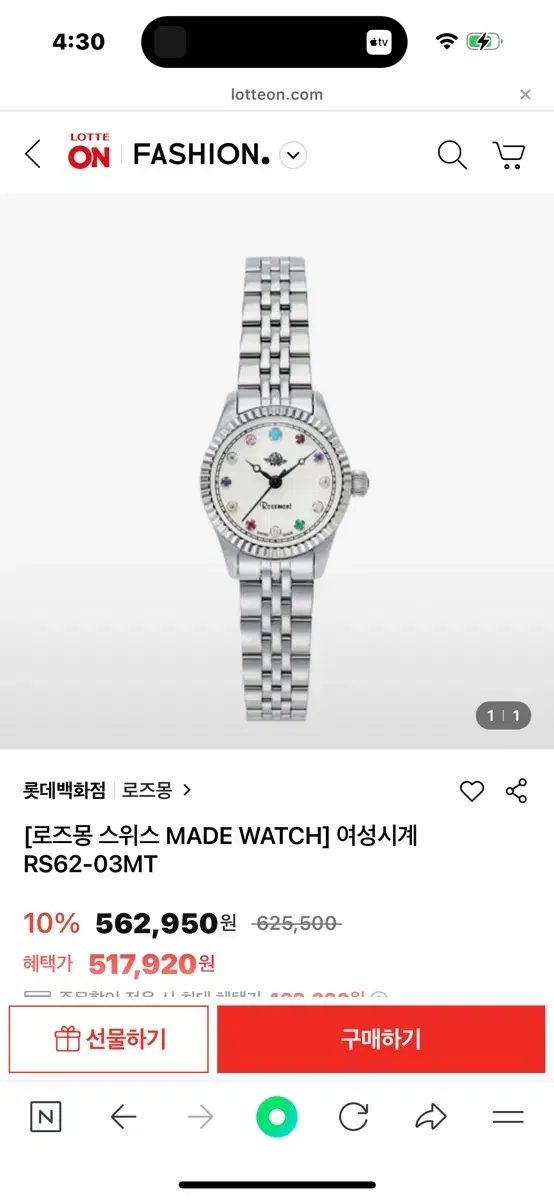The height and width of the screenshot is (1200, 554).
Task: Tap the share icon beside the heart
Action: [x=516, y=790]
